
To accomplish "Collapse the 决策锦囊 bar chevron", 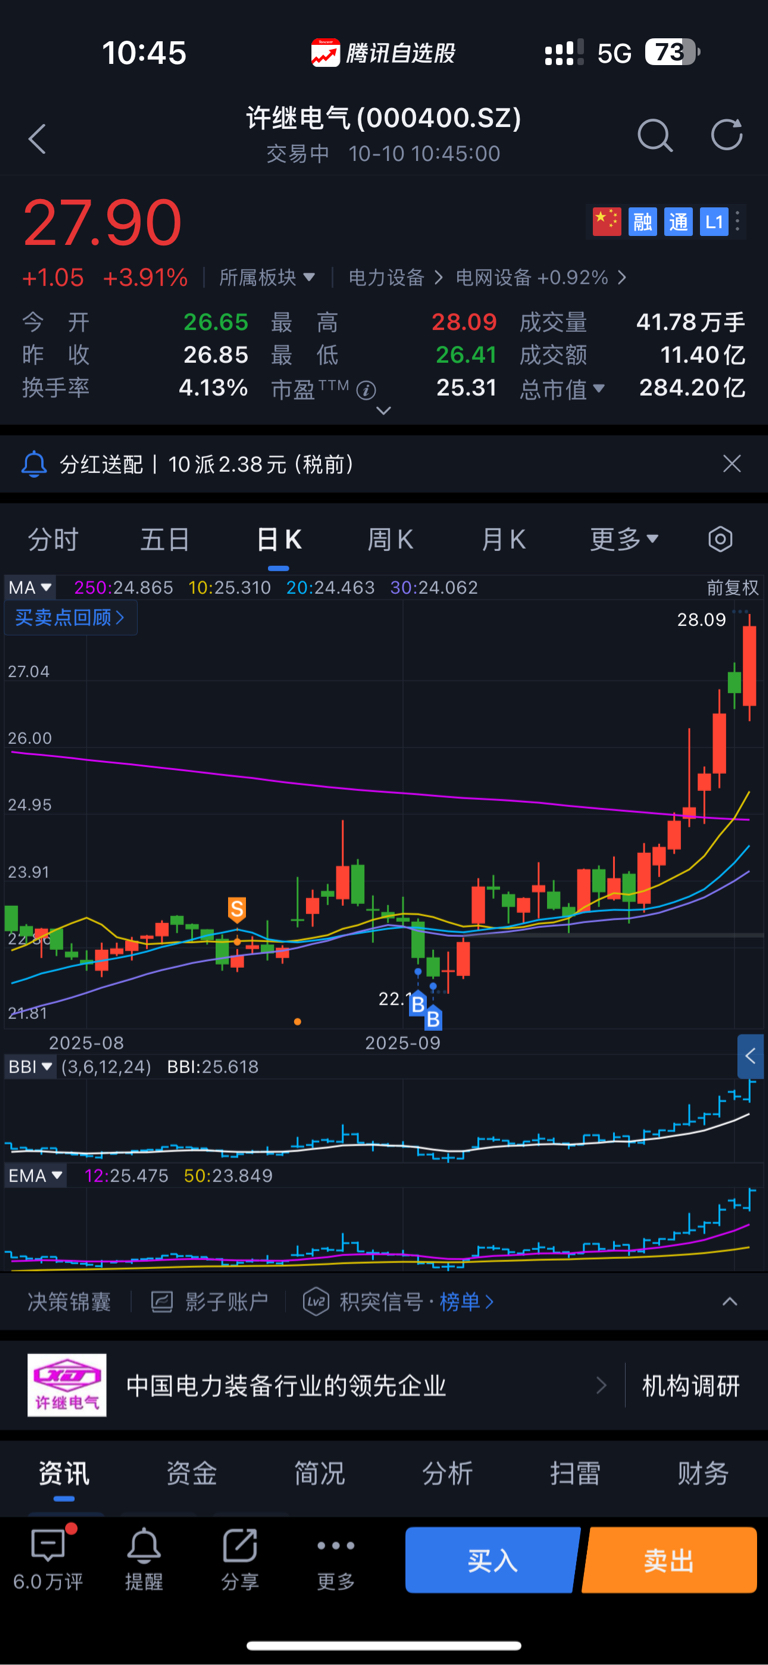I will tap(730, 1301).
